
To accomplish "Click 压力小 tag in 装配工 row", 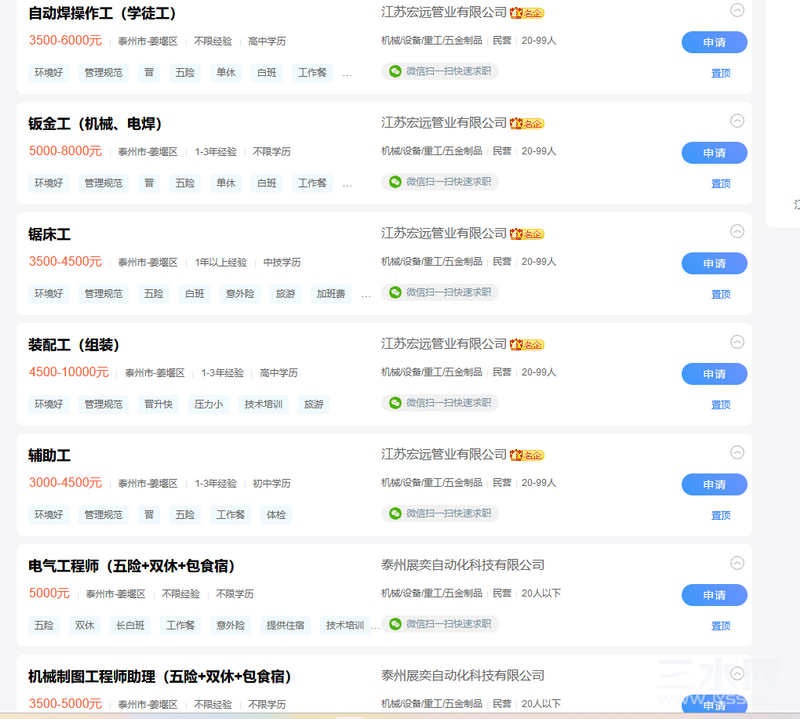I will (x=208, y=404).
